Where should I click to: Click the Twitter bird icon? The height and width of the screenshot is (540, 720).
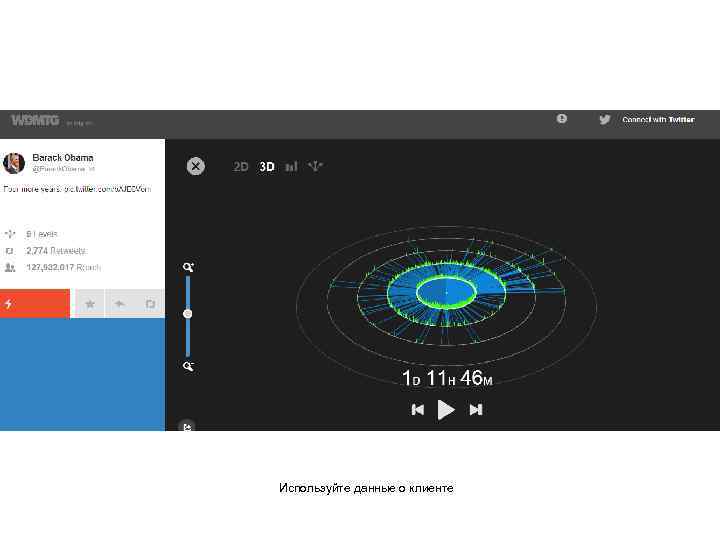pos(605,120)
